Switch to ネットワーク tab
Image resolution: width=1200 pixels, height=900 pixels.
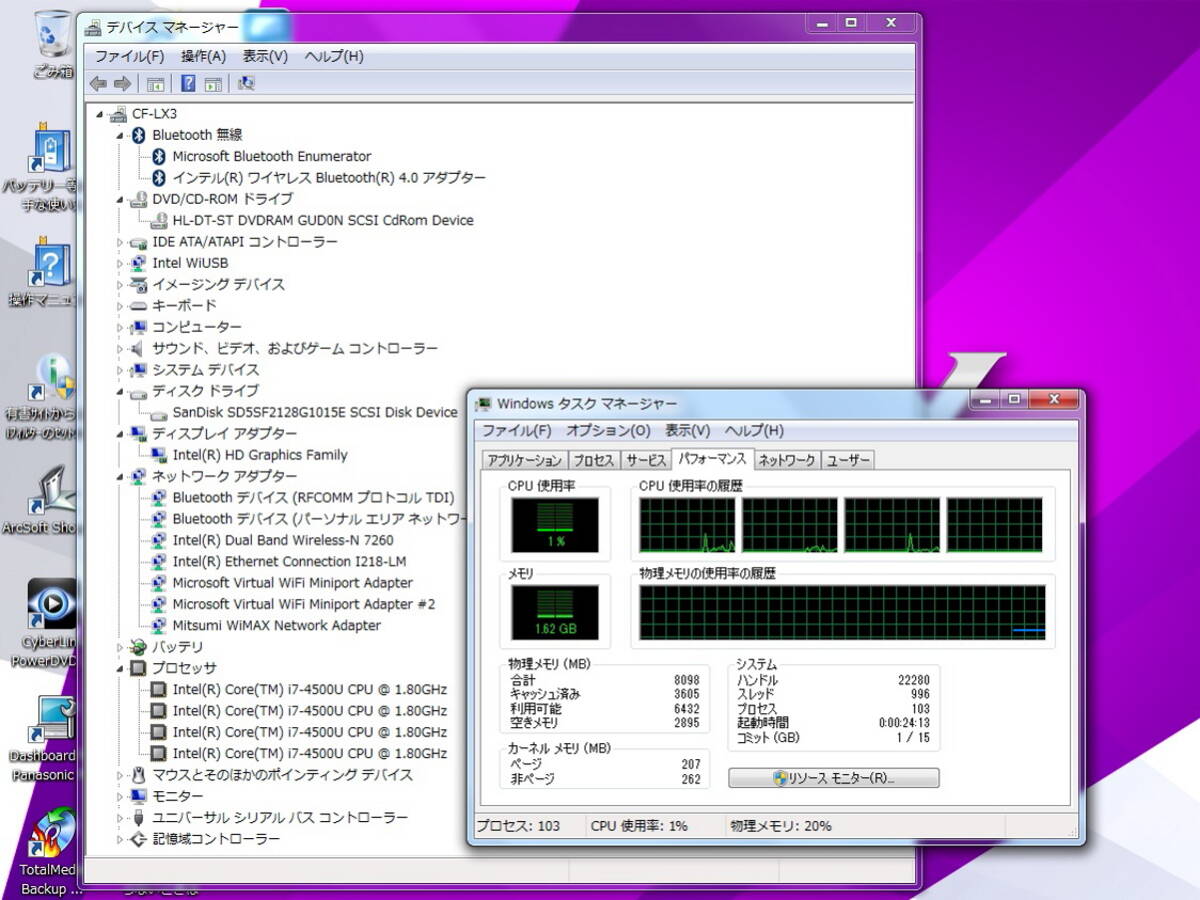click(787, 460)
